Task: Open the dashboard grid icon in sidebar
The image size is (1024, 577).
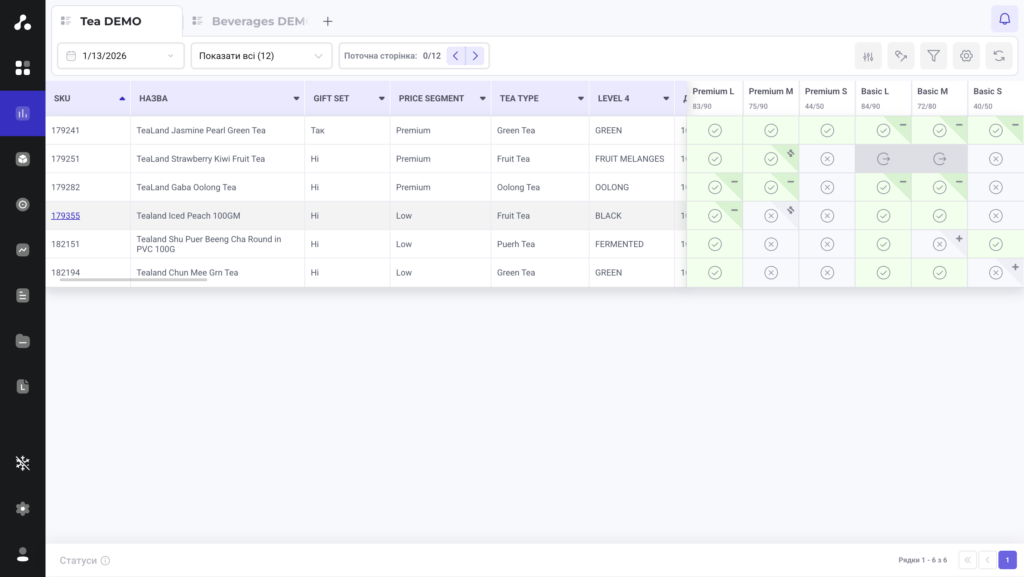Action: [23, 68]
